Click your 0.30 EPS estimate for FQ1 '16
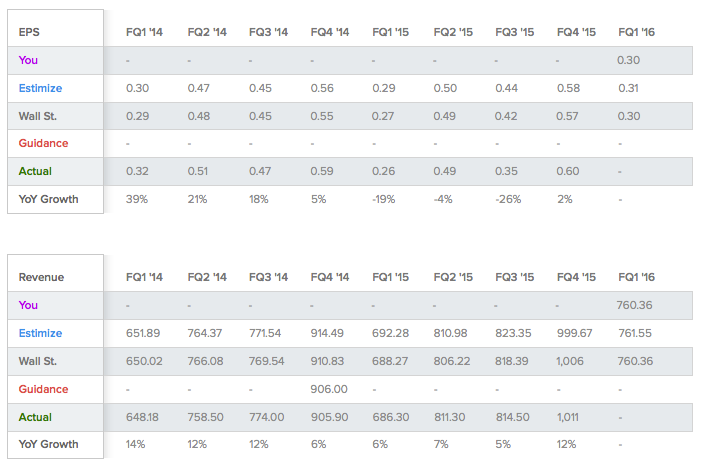Image resolution: width=716 pixels, height=469 pixels. pos(628,60)
